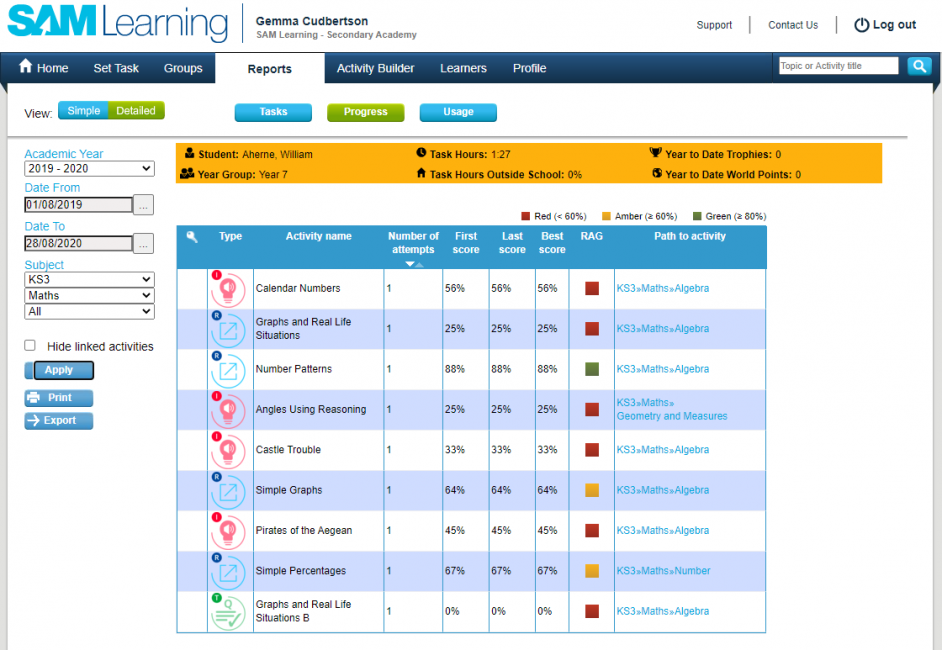Enable the Hide linked activities checkbox
Screen dimensions: 942x650
(x=30, y=346)
